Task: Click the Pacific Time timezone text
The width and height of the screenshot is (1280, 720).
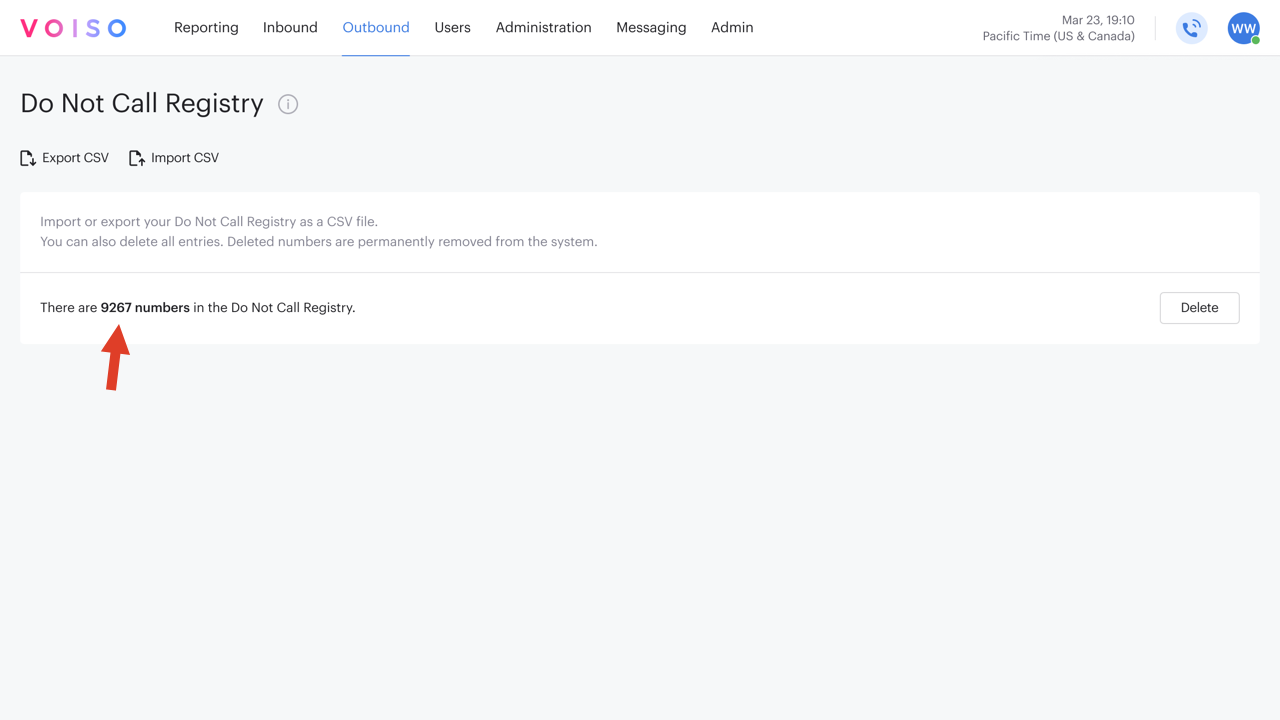Action: (x=1058, y=36)
